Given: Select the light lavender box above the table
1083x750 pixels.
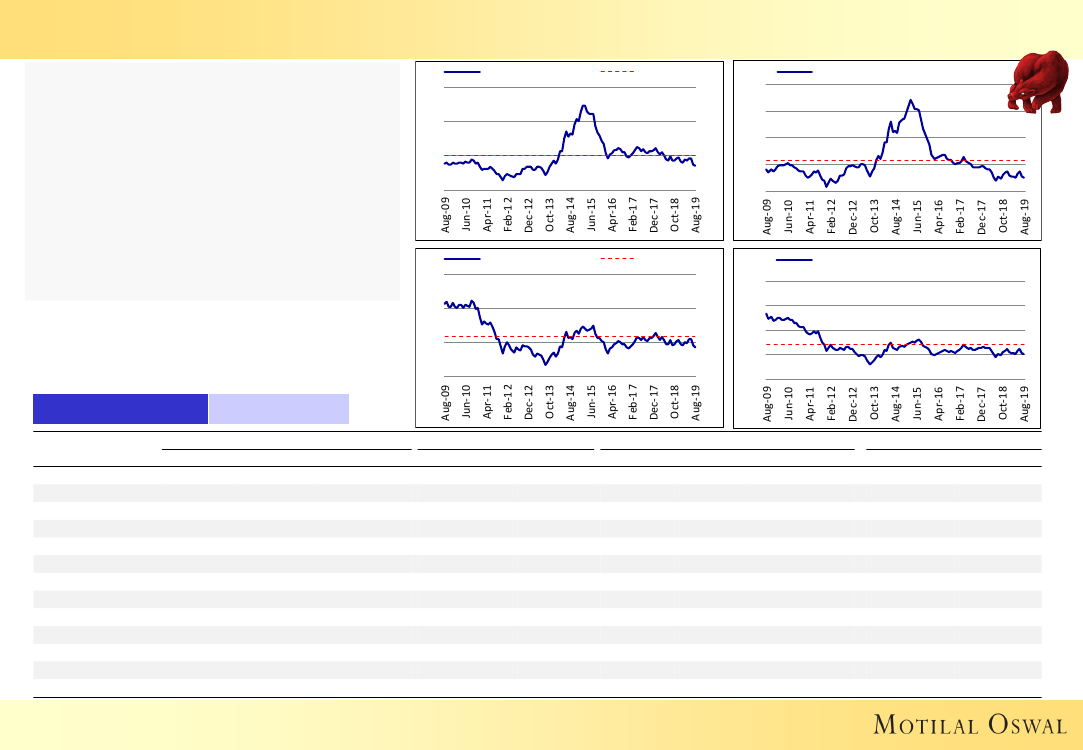Looking at the screenshot, I should 279,409.
